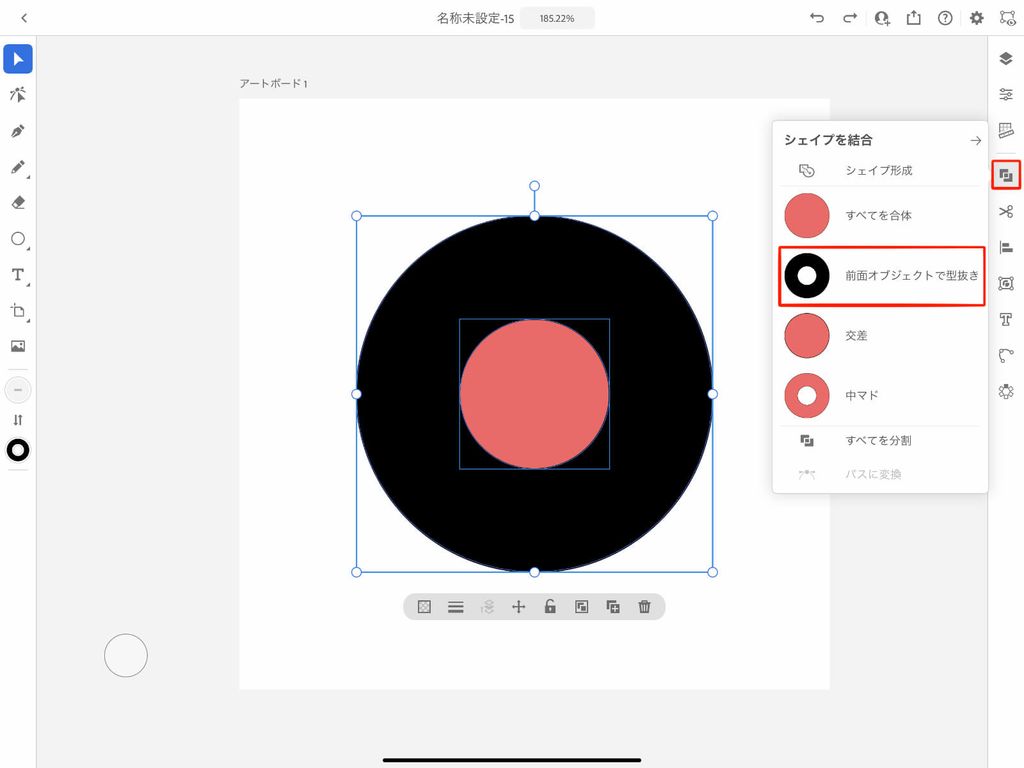Click the move icon in context bar
This screenshot has width=1024, height=768.
tap(519, 607)
